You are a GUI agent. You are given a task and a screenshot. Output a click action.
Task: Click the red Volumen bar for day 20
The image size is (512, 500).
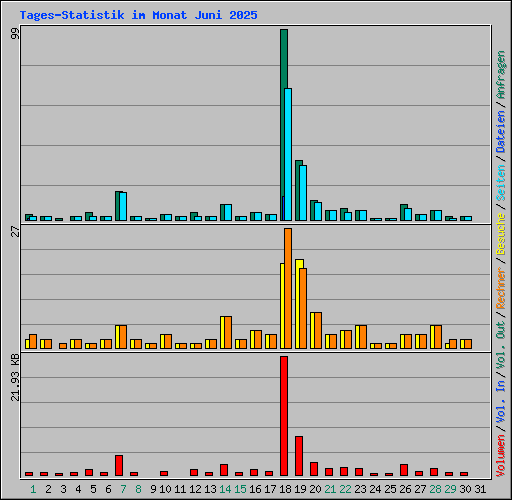tap(314, 469)
